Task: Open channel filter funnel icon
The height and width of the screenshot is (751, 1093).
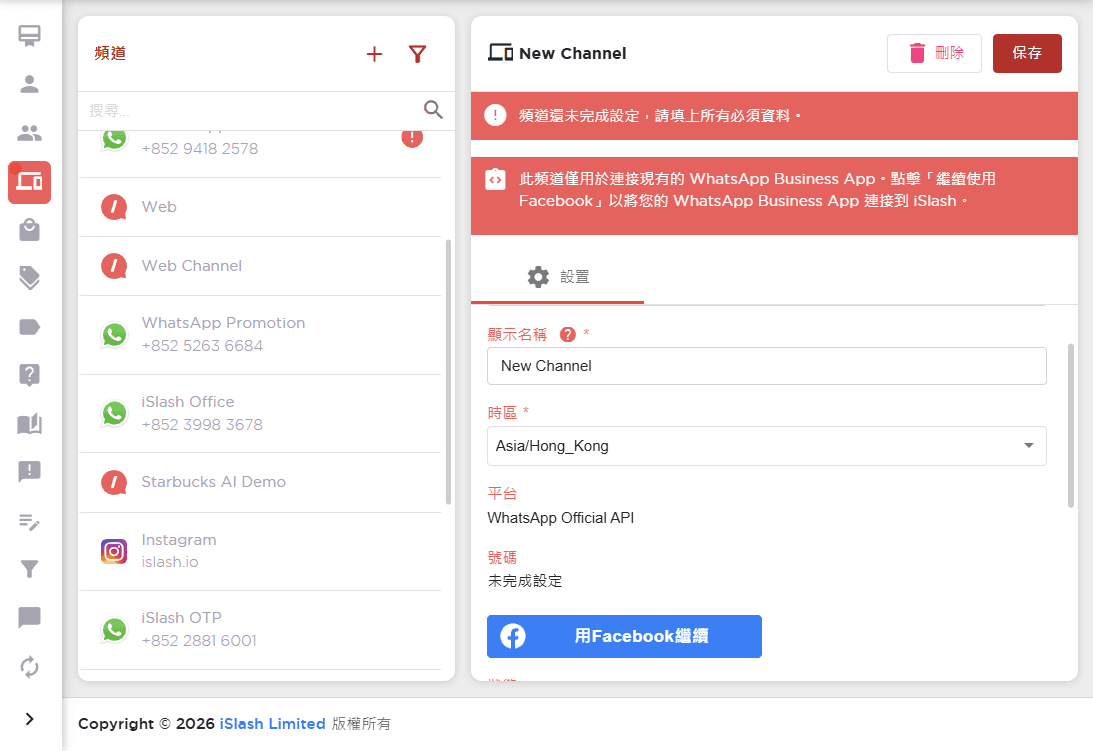Action: click(x=418, y=54)
